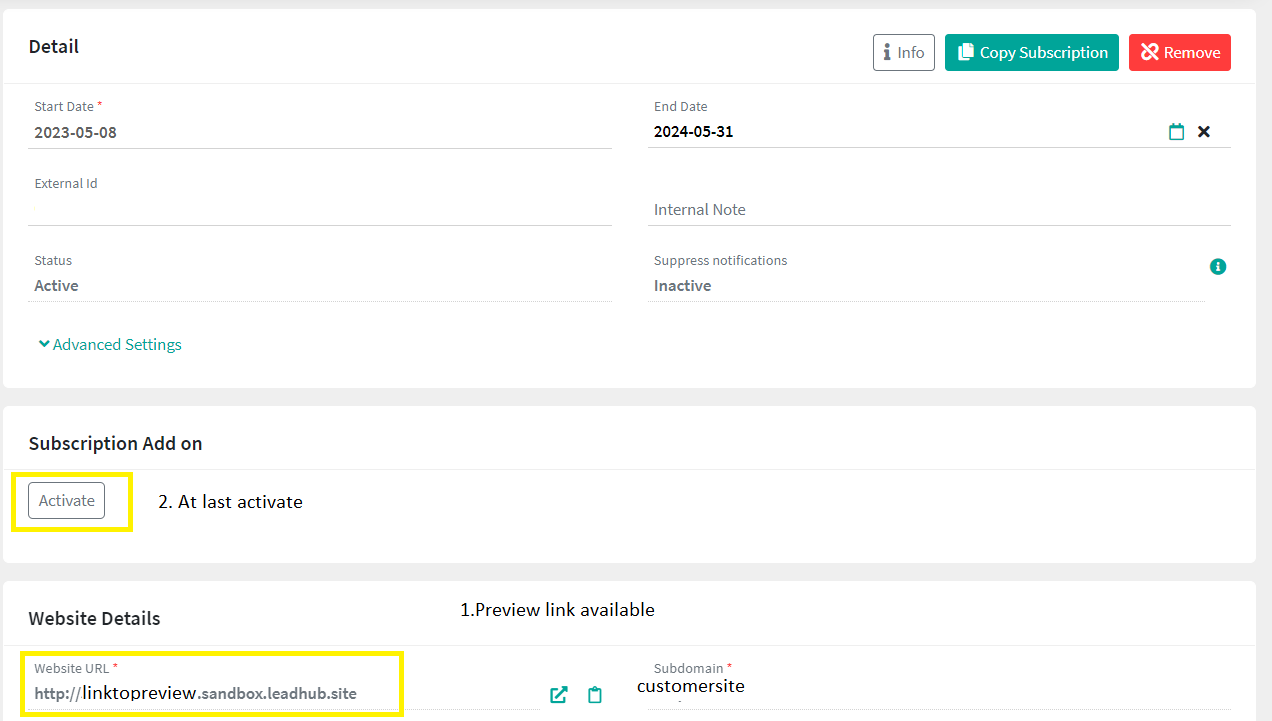The width and height of the screenshot is (1272, 721).
Task: Focus the End Date input
Action: (x=900, y=132)
